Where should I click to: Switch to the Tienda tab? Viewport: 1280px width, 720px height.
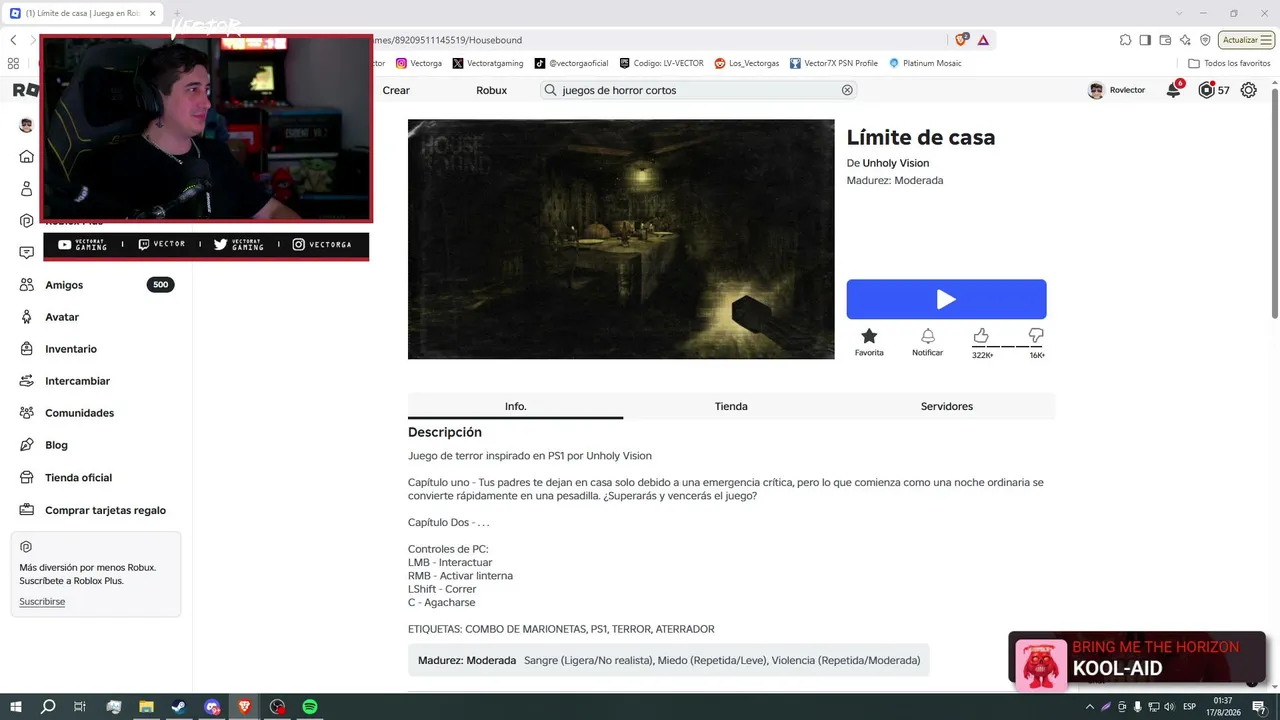[731, 406]
